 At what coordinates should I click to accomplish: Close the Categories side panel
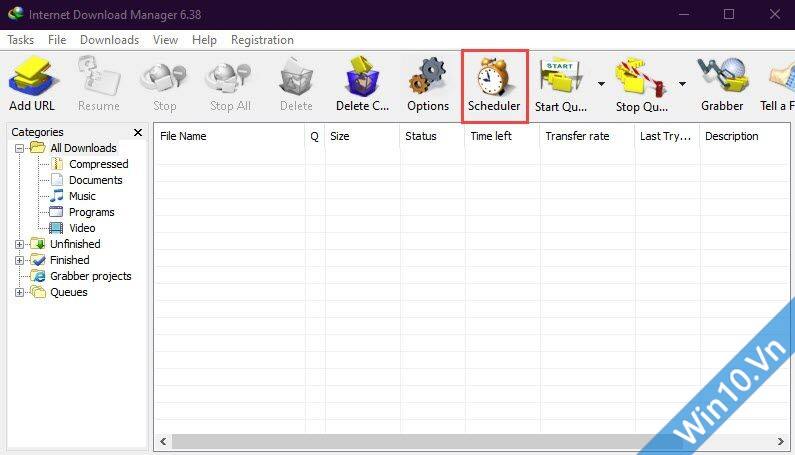pyautogui.click(x=138, y=132)
